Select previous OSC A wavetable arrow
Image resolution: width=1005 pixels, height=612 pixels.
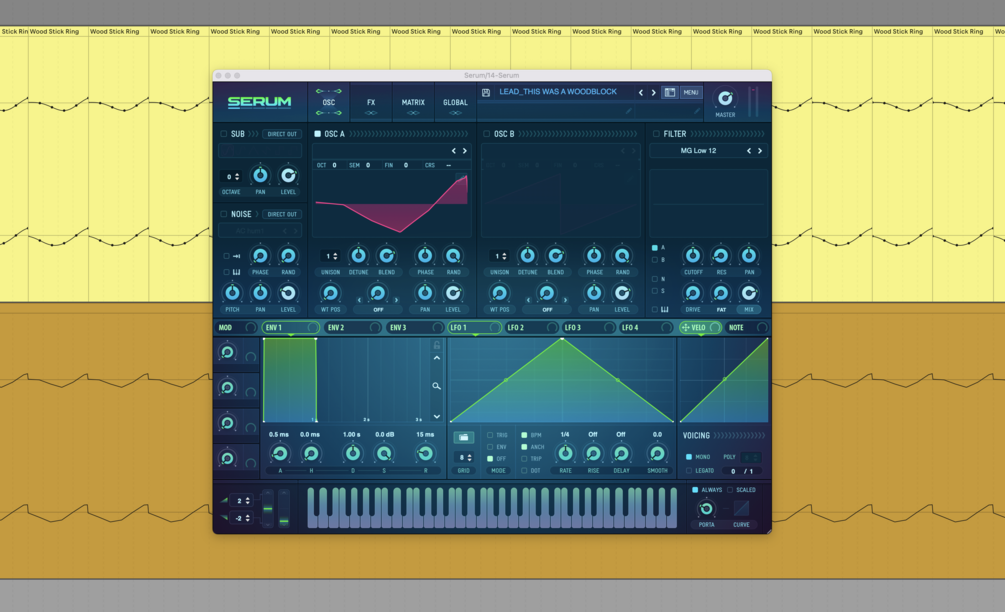tap(454, 151)
